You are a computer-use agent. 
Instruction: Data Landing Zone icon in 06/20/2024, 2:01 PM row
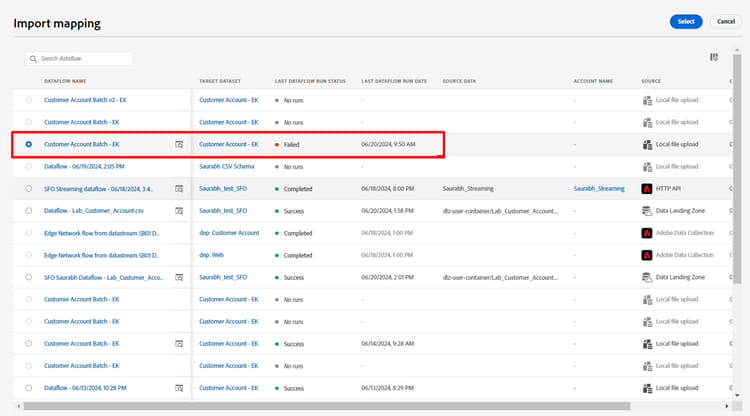click(x=647, y=277)
